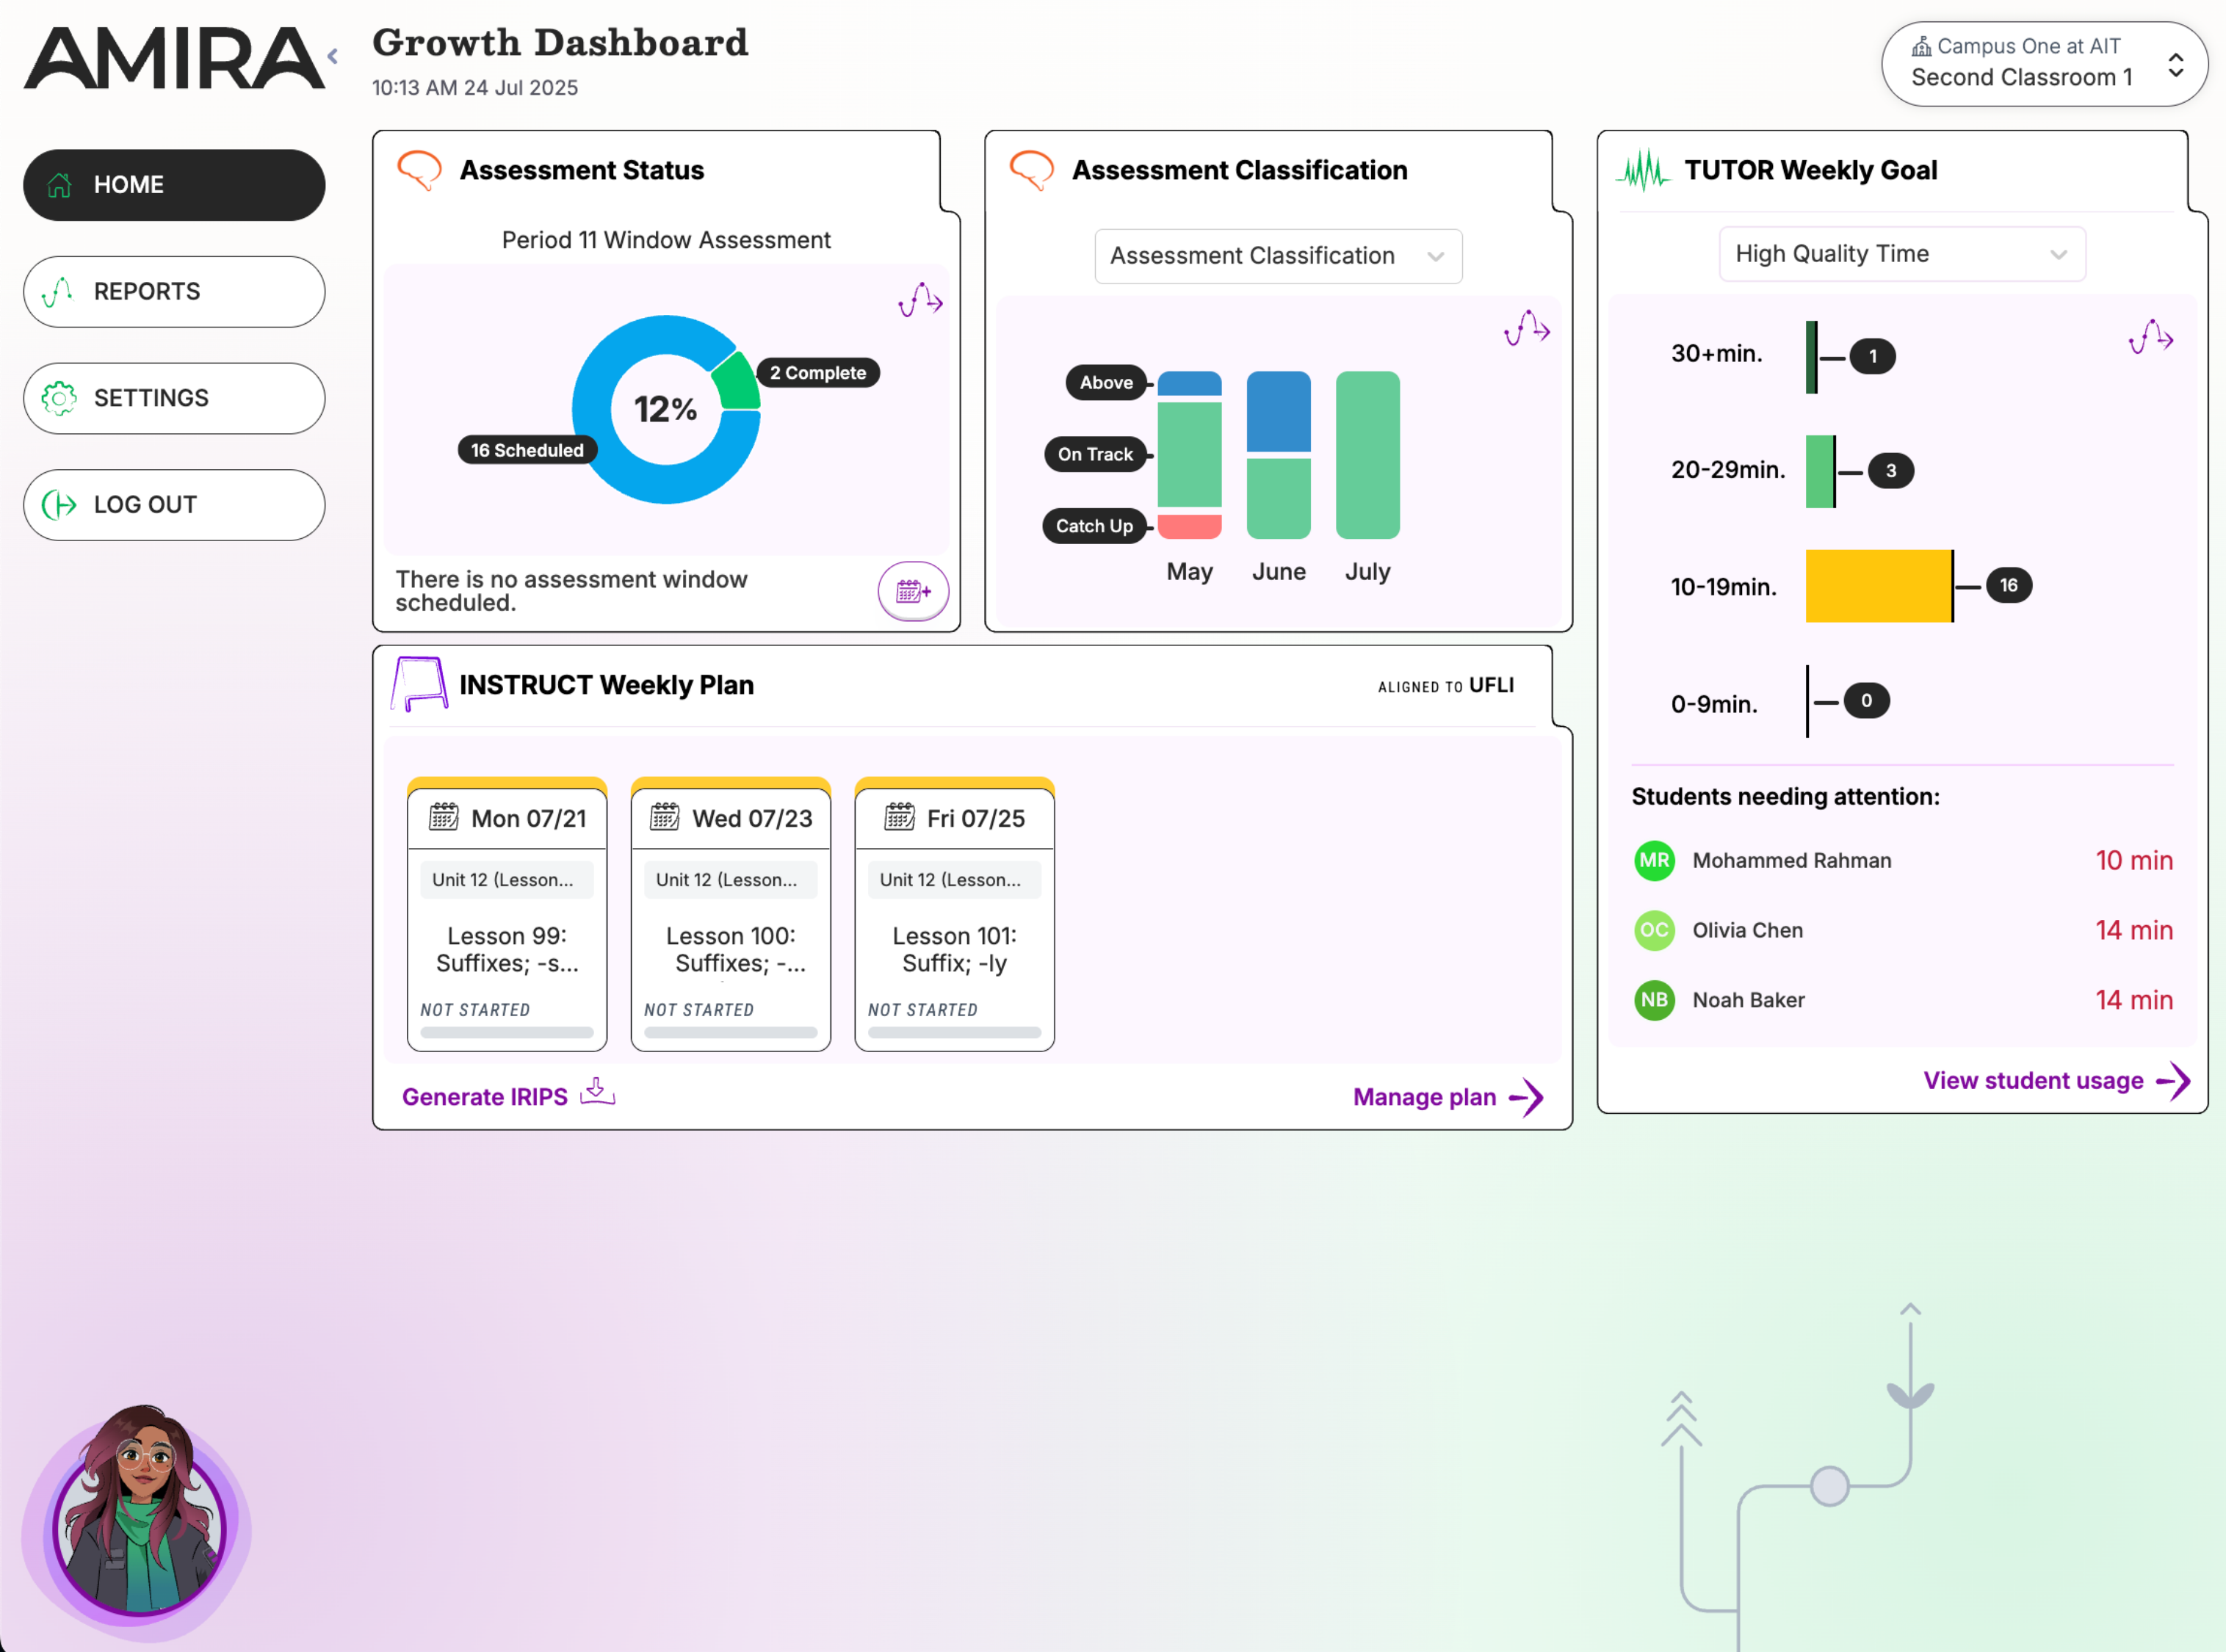
Task: Open report icon in Assessment Status card
Action: 920,299
